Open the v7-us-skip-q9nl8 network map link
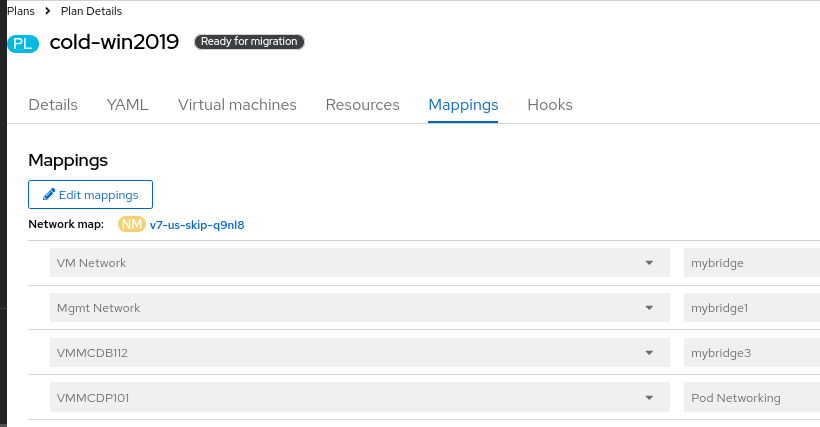Image resolution: width=820 pixels, height=427 pixels. [197, 225]
